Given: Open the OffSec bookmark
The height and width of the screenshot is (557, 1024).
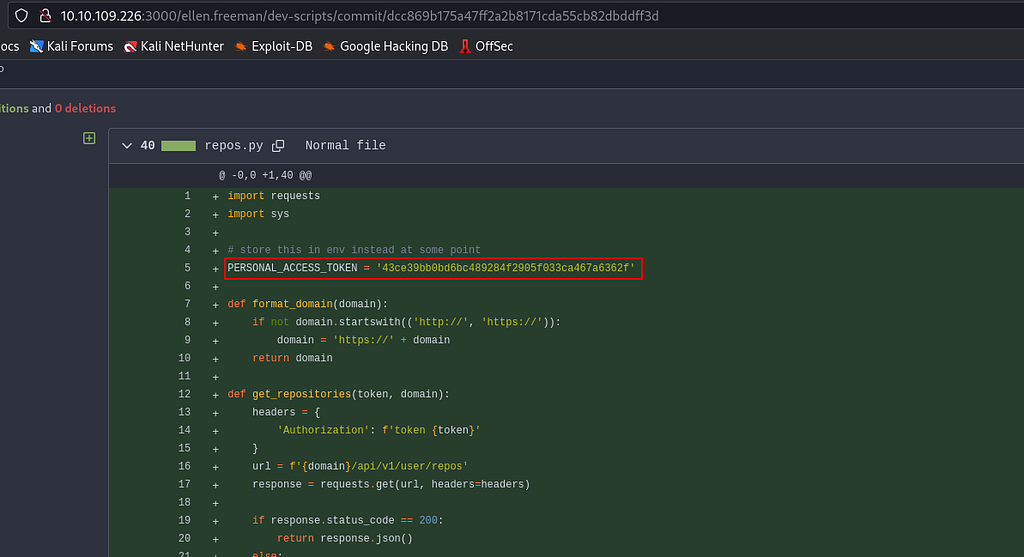Looking at the screenshot, I should pyautogui.click(x=486, y=46).
